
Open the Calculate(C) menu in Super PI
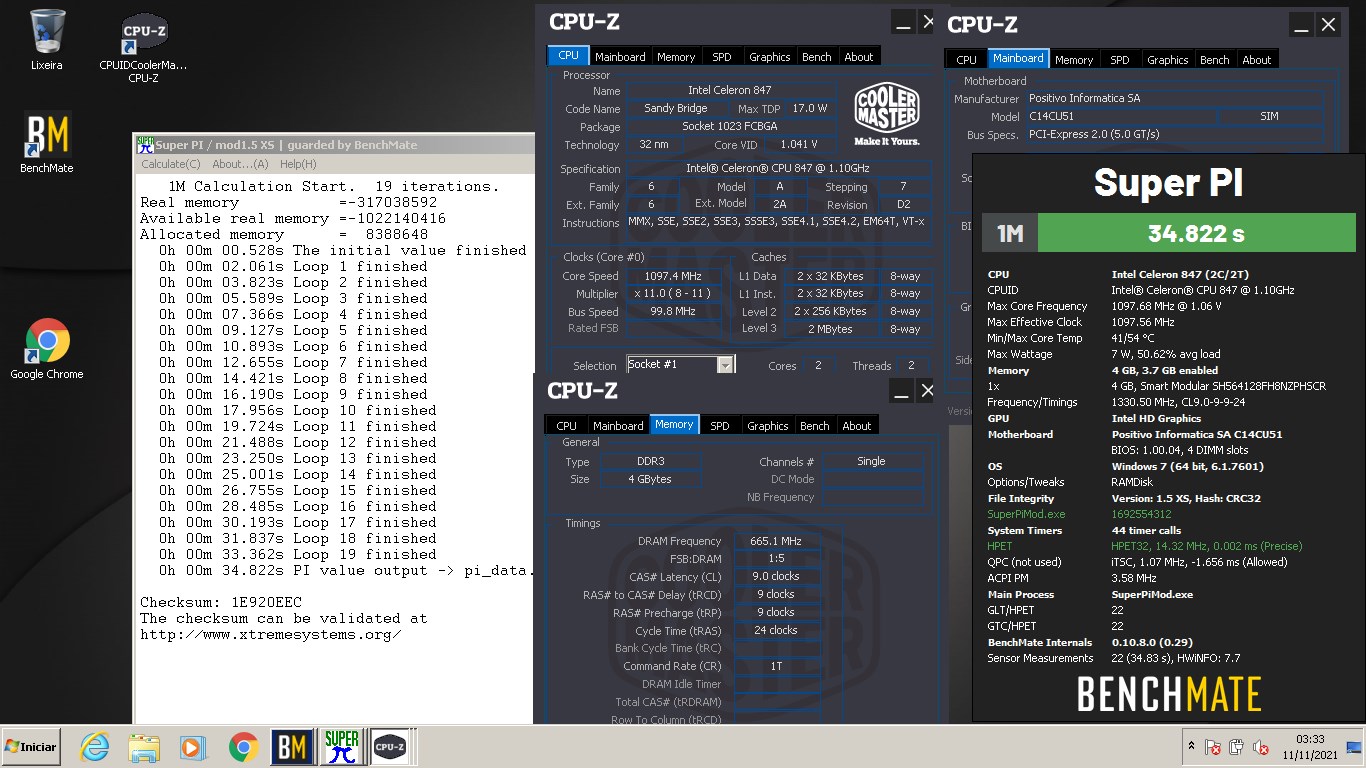(170, 164)
